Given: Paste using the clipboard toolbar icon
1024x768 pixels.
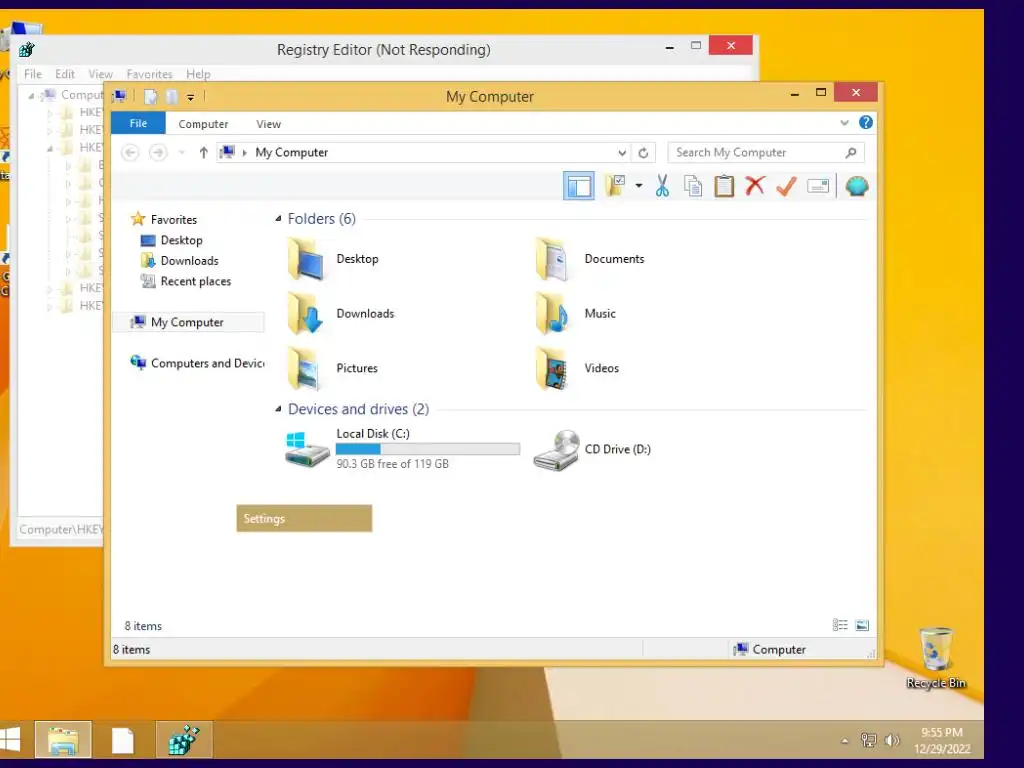Looking at the screenshot, I should pyautogui.click(x=724, y=186).
